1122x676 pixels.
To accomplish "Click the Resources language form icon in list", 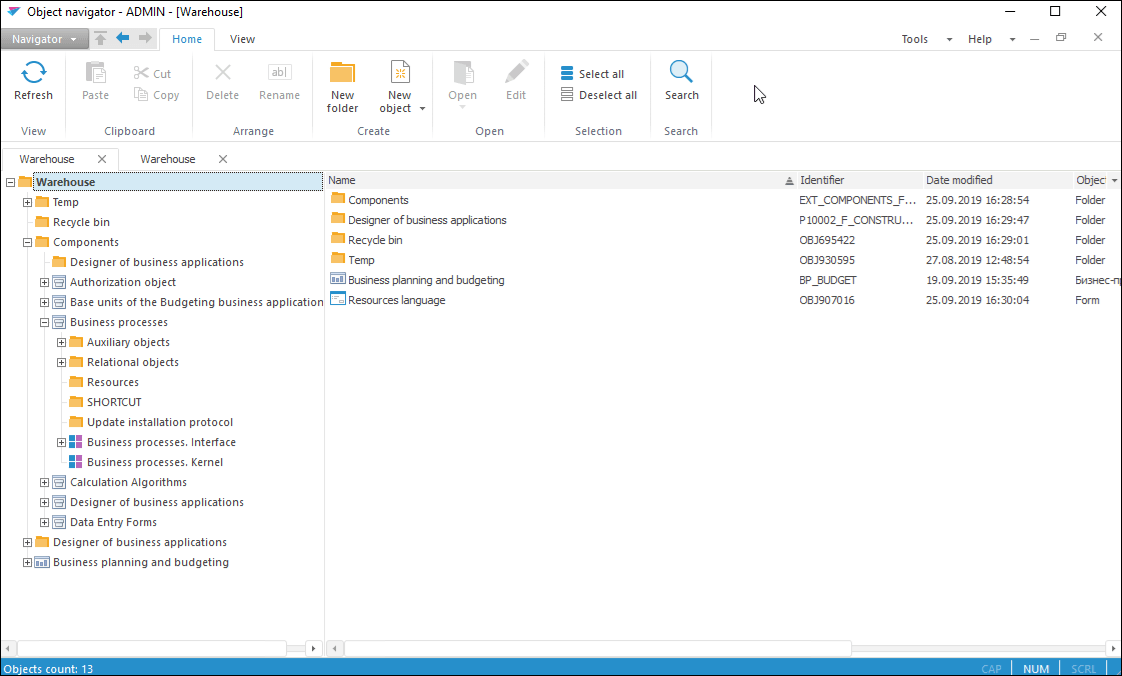I will coord(338,300).
